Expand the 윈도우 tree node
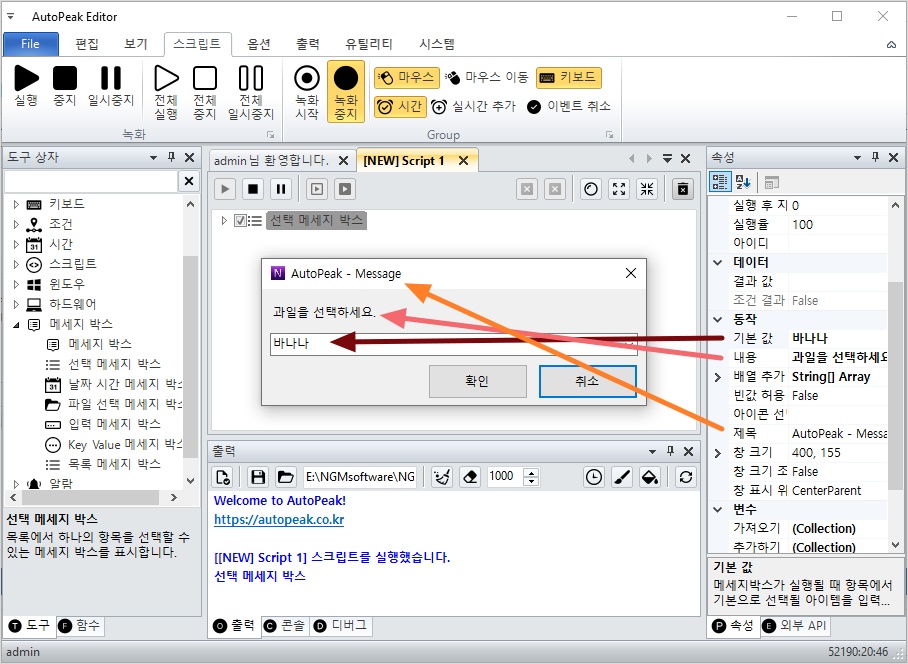The height and width of the screenshot is (664, 908). pyautogui.click(x=16, y=284)
